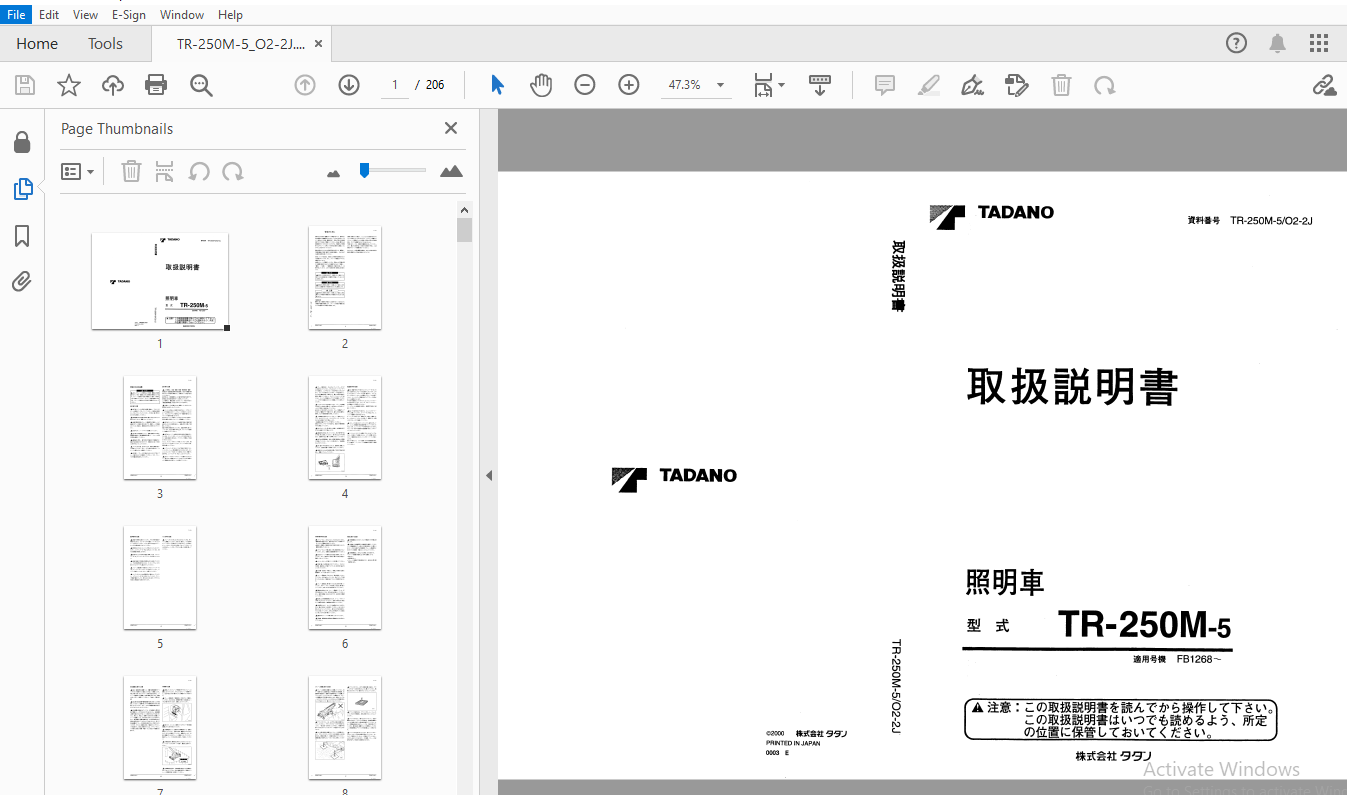Click the share link icon
This screenshot has height=795, width=1347.
pos(1324,85)
